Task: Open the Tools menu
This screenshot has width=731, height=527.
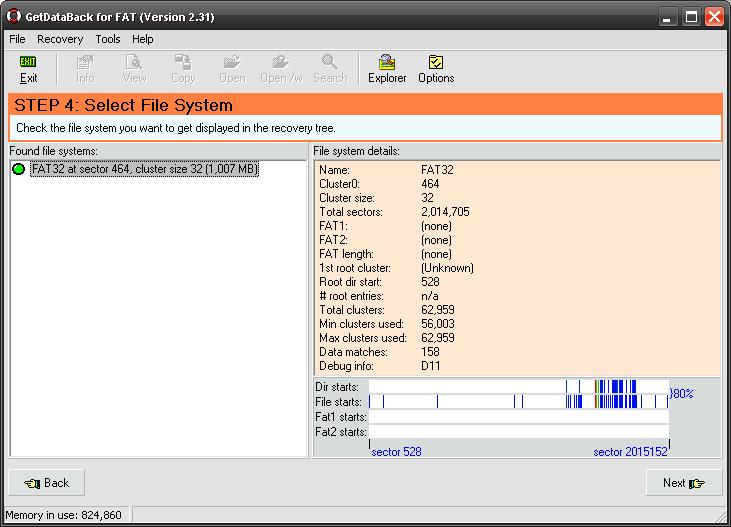Action: [x=108, y=39]
